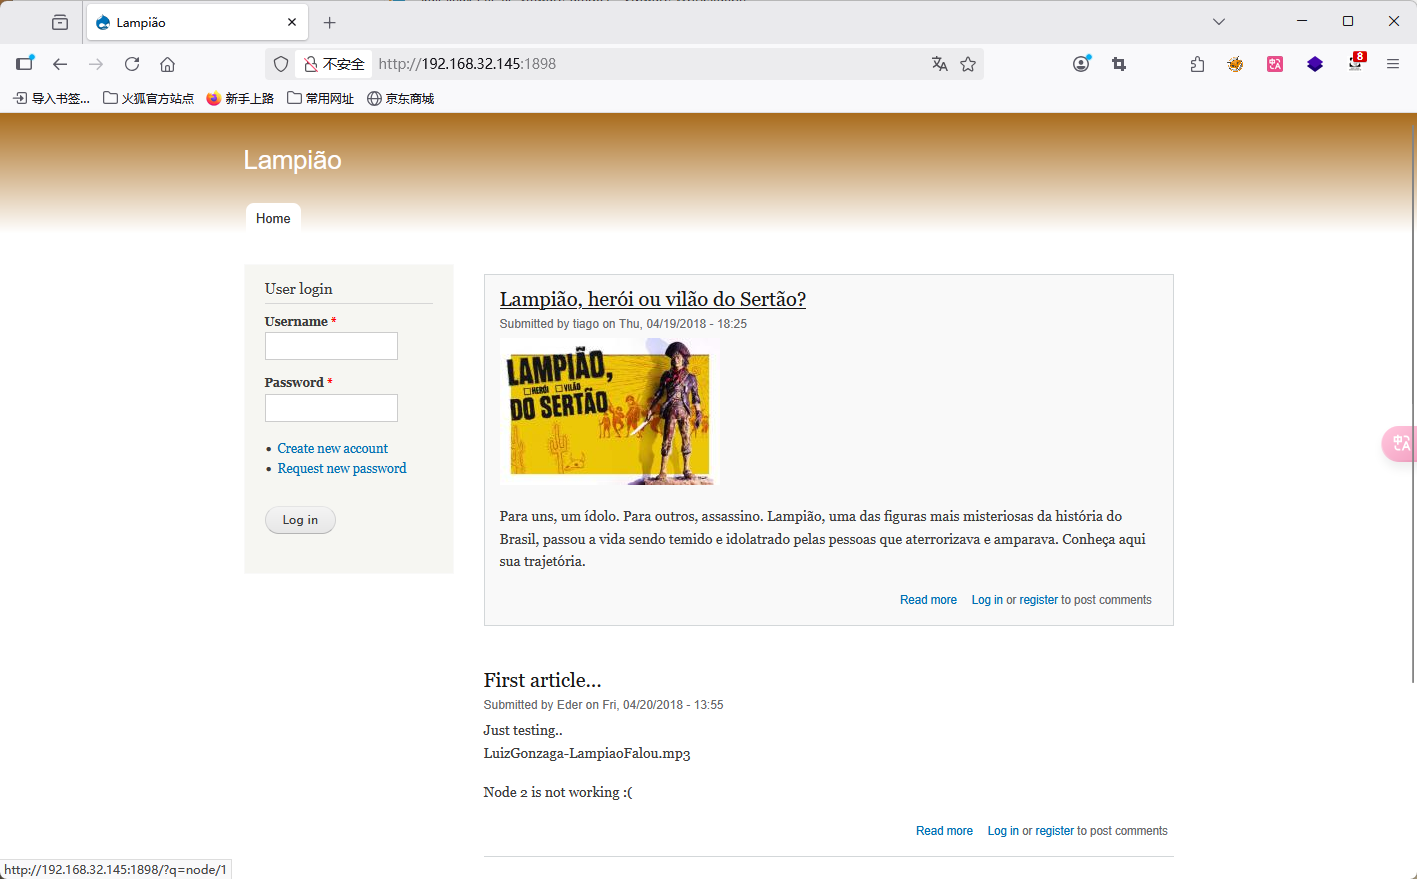Screen dimensions: 1417x879
Task: Close the Lampião browser tab
Action: tap(292, 22)
